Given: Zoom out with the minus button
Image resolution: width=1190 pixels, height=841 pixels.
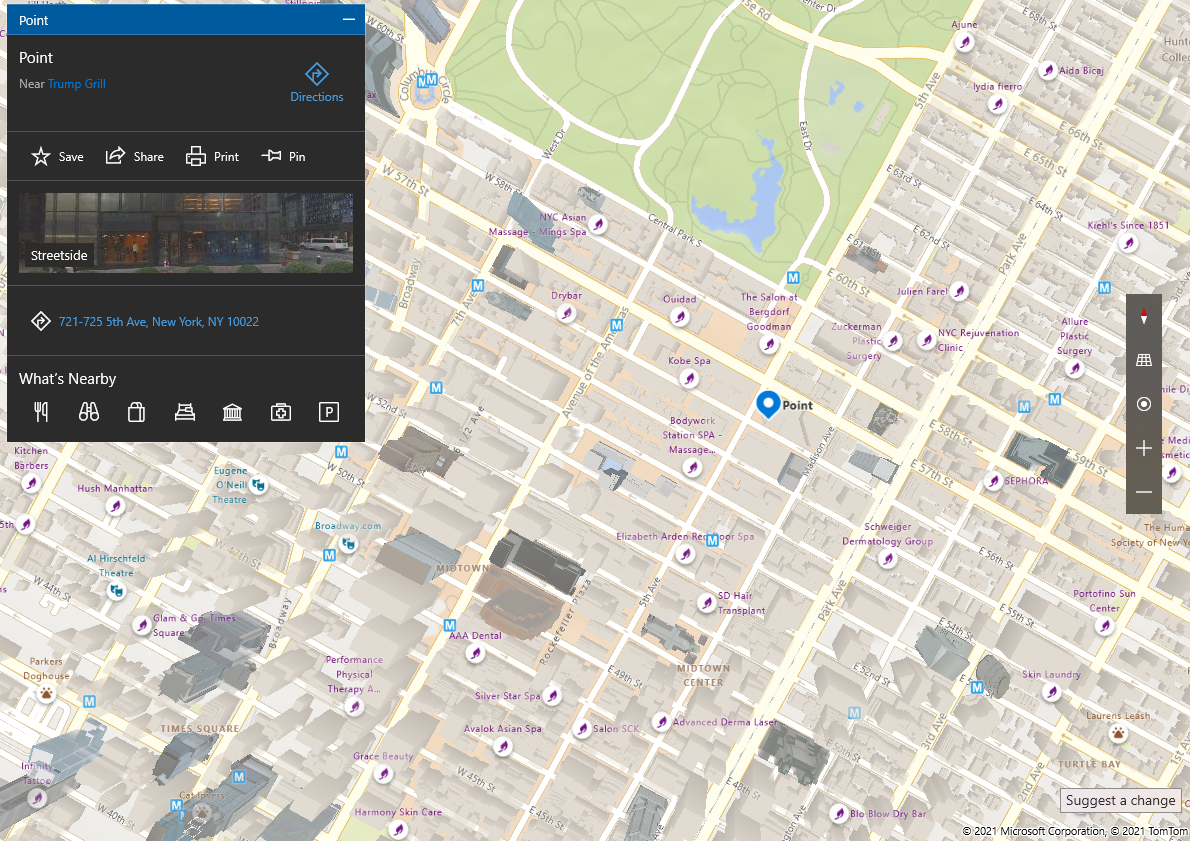Looking at the screenshot, I should [1144, 492].
